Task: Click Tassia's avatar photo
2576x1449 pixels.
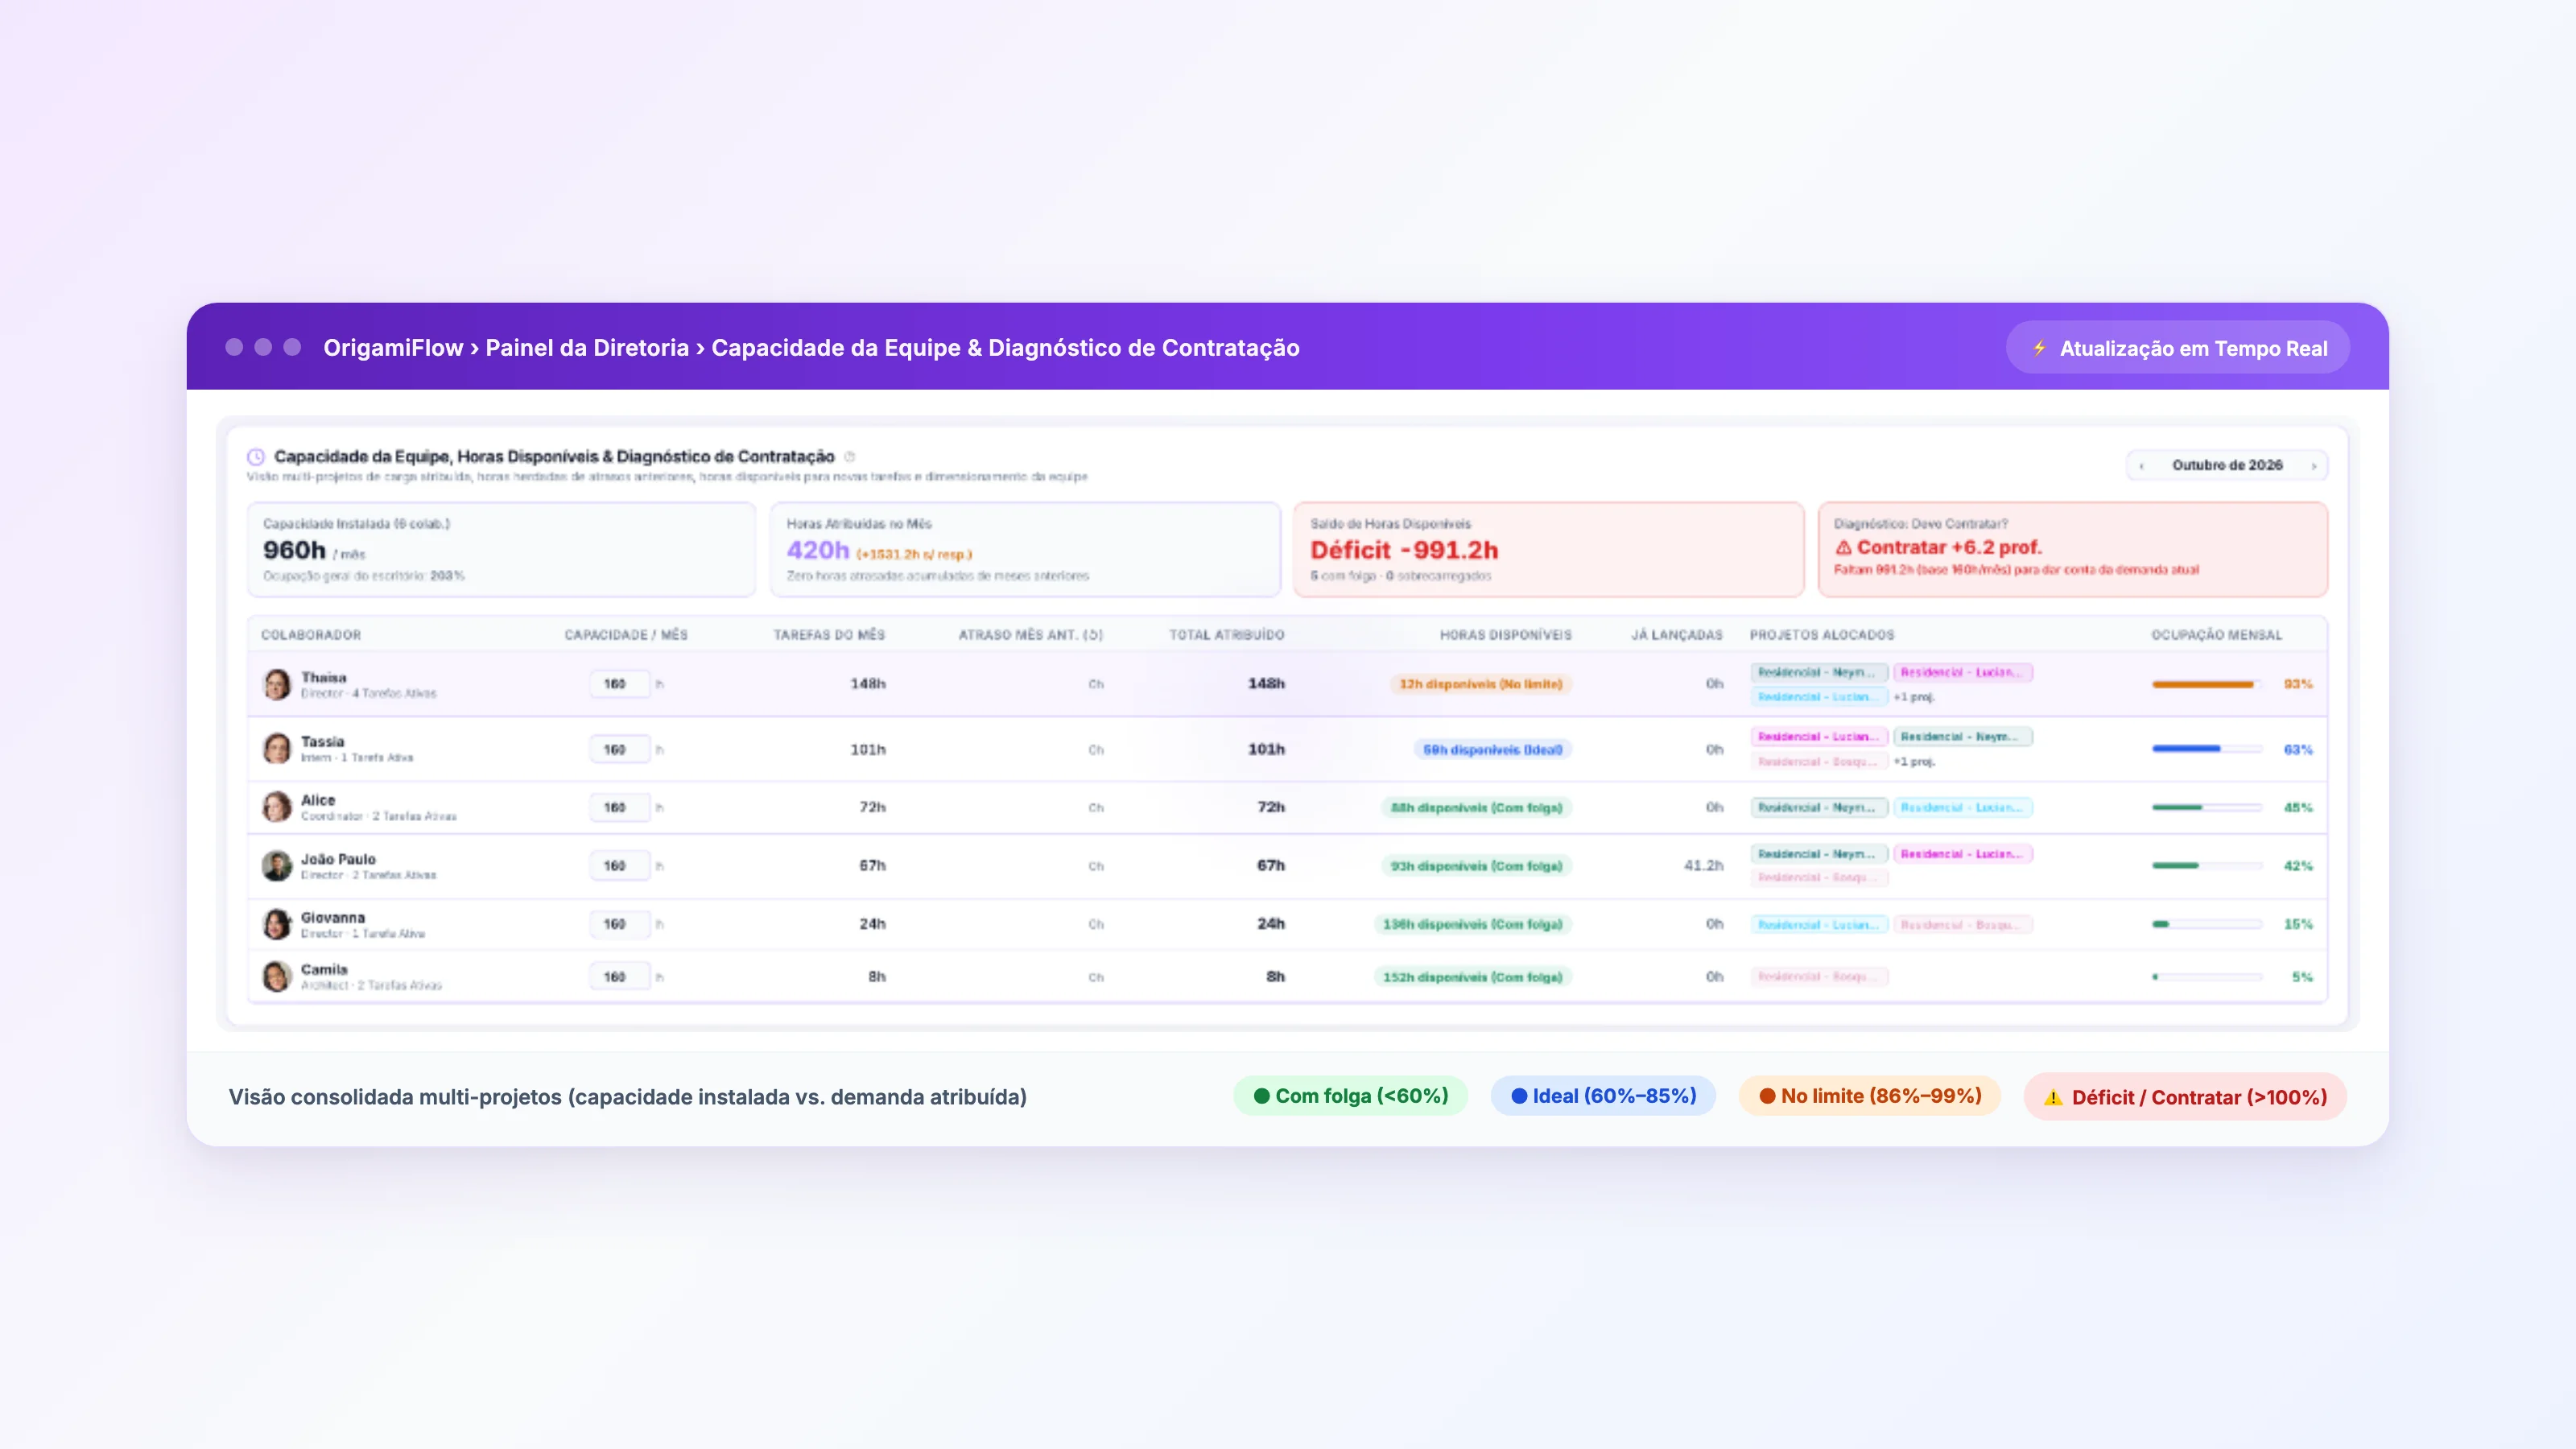Action: 277,748
